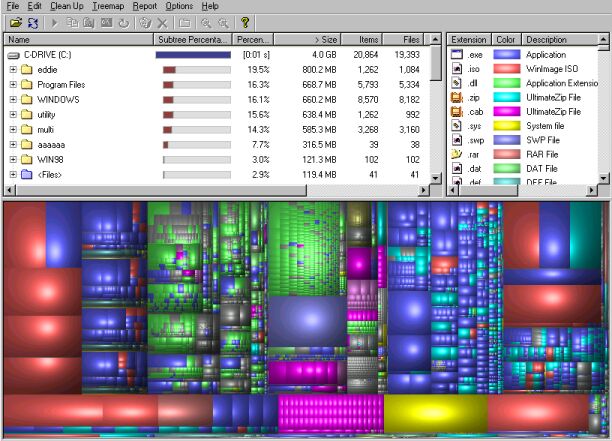The height and width of the screenshot is (441, 612).
Task: Sort by the Description column header
Action: 560,40
